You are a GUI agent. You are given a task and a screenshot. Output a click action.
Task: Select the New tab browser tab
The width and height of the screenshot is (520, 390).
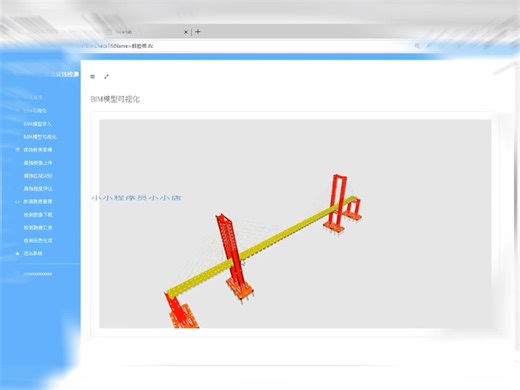click(x=147, y=32)
